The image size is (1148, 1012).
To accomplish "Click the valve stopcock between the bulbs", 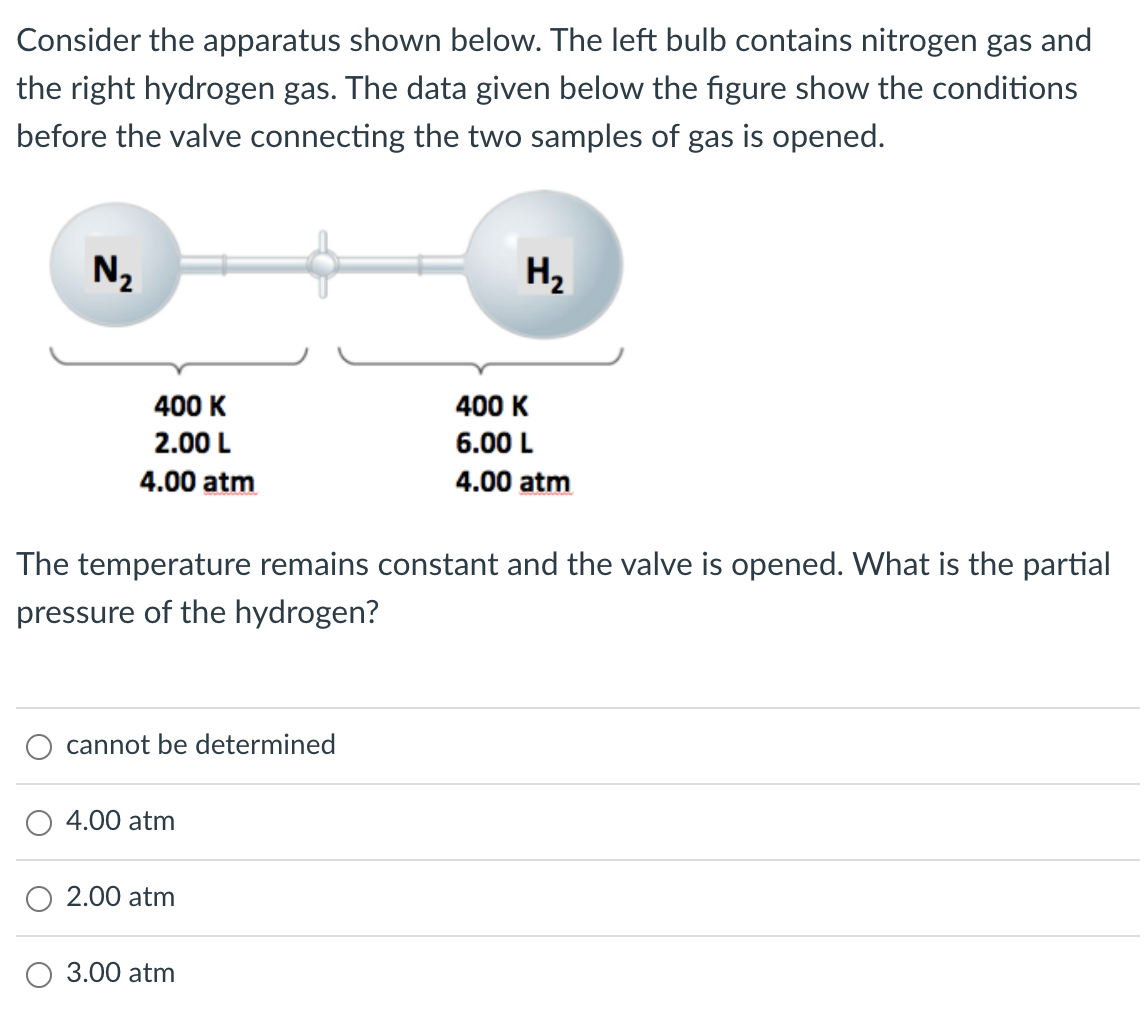I will [x=322, y=264].
